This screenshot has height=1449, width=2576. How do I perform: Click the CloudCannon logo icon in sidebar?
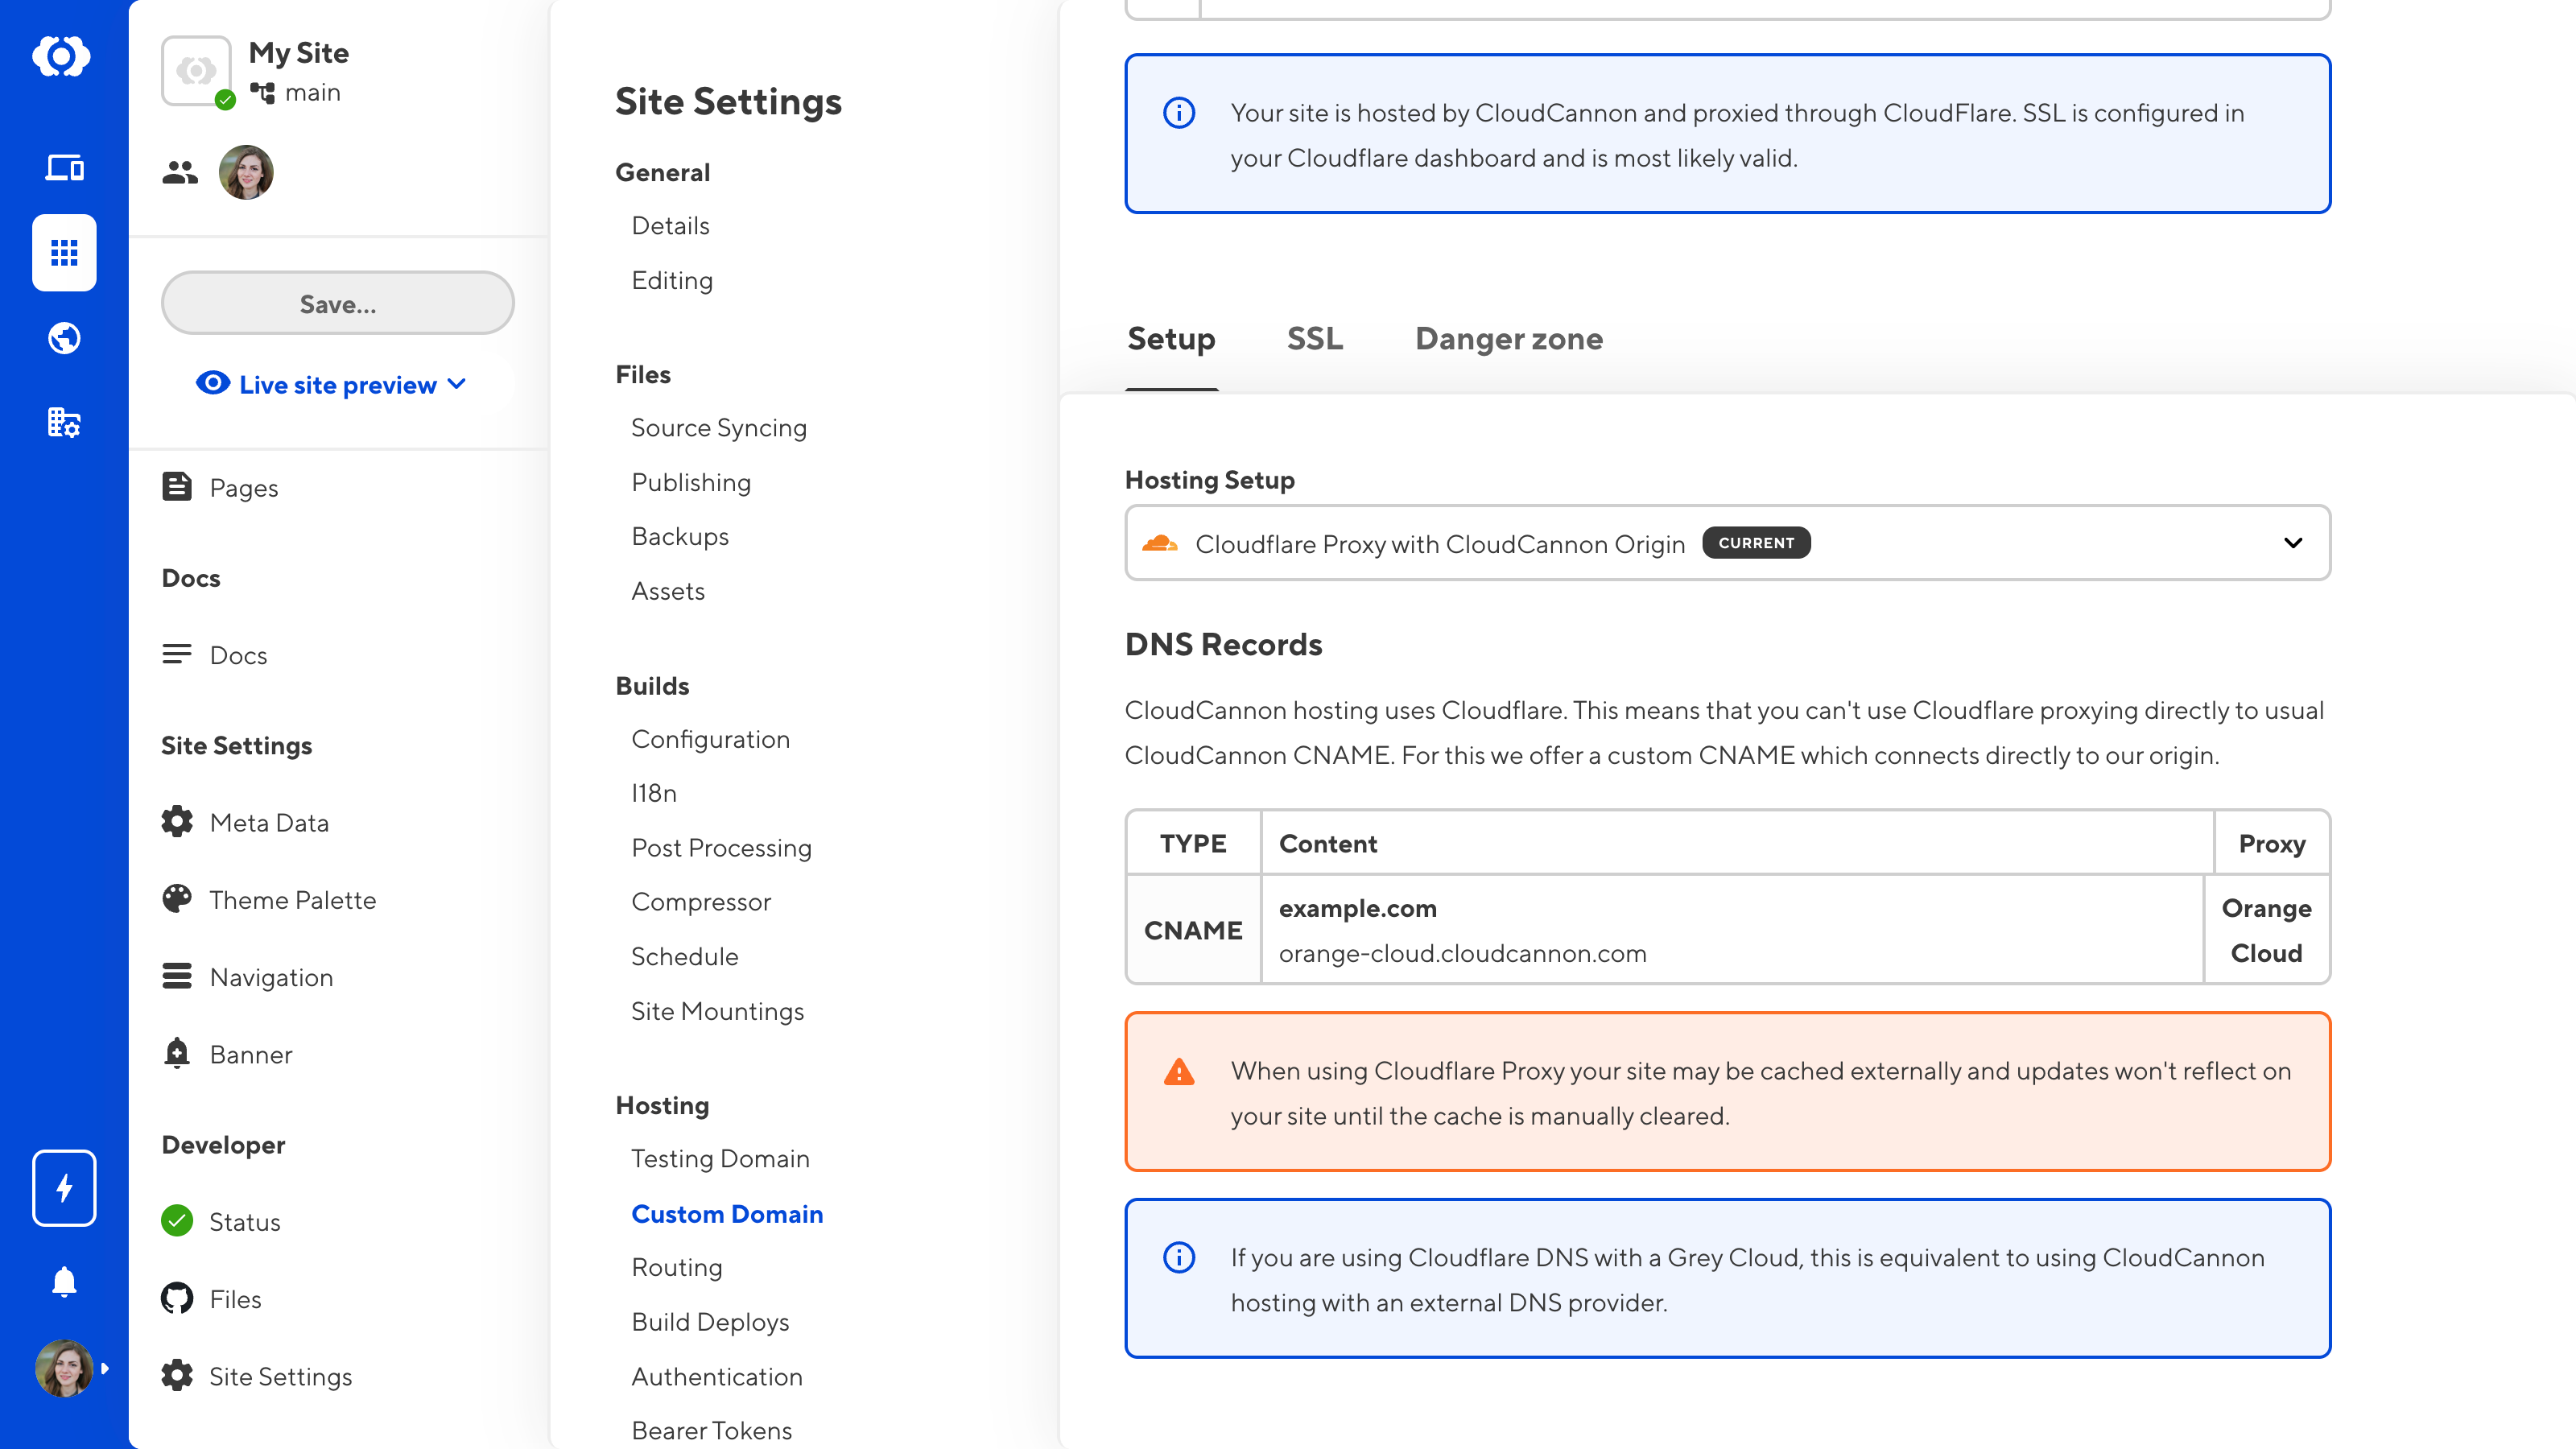(x=64, y=55)
